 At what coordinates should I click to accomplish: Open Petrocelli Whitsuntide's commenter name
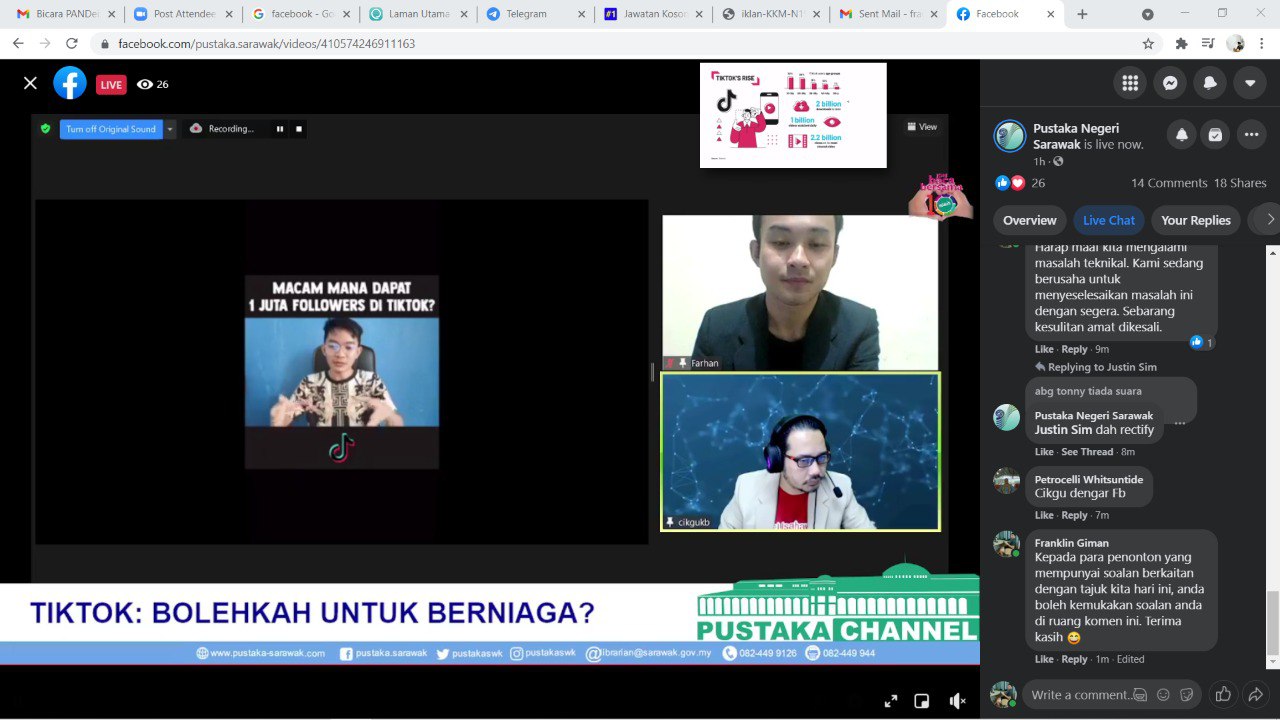tap(1088, 480)
